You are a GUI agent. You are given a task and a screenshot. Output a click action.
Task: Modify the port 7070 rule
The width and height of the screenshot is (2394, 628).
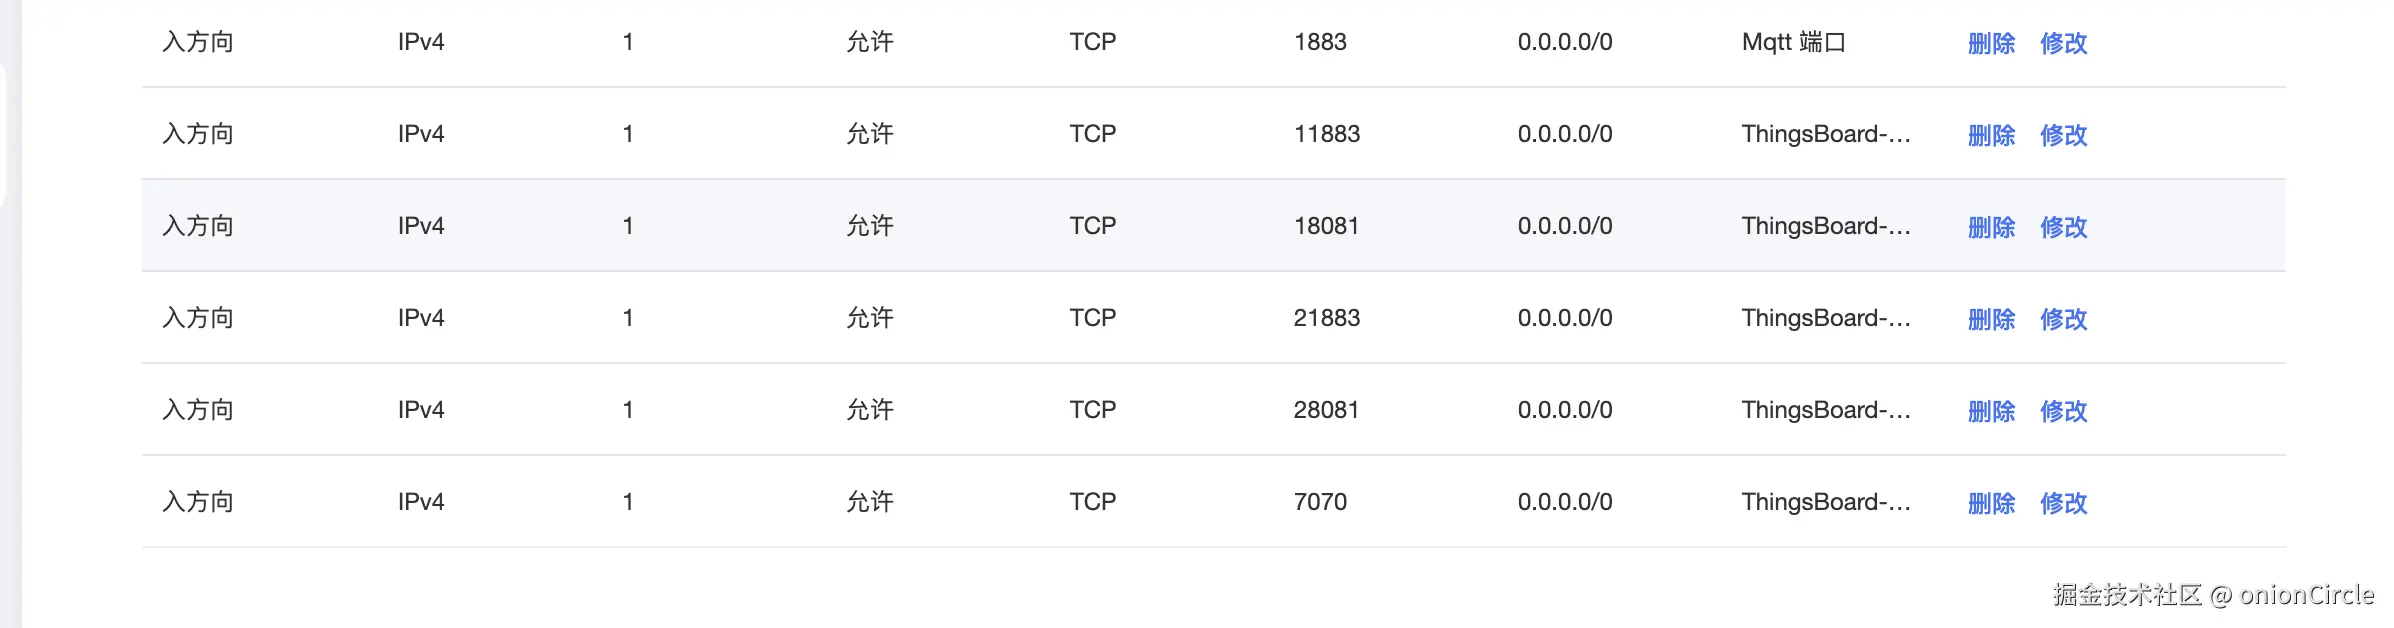(2063, 503)
